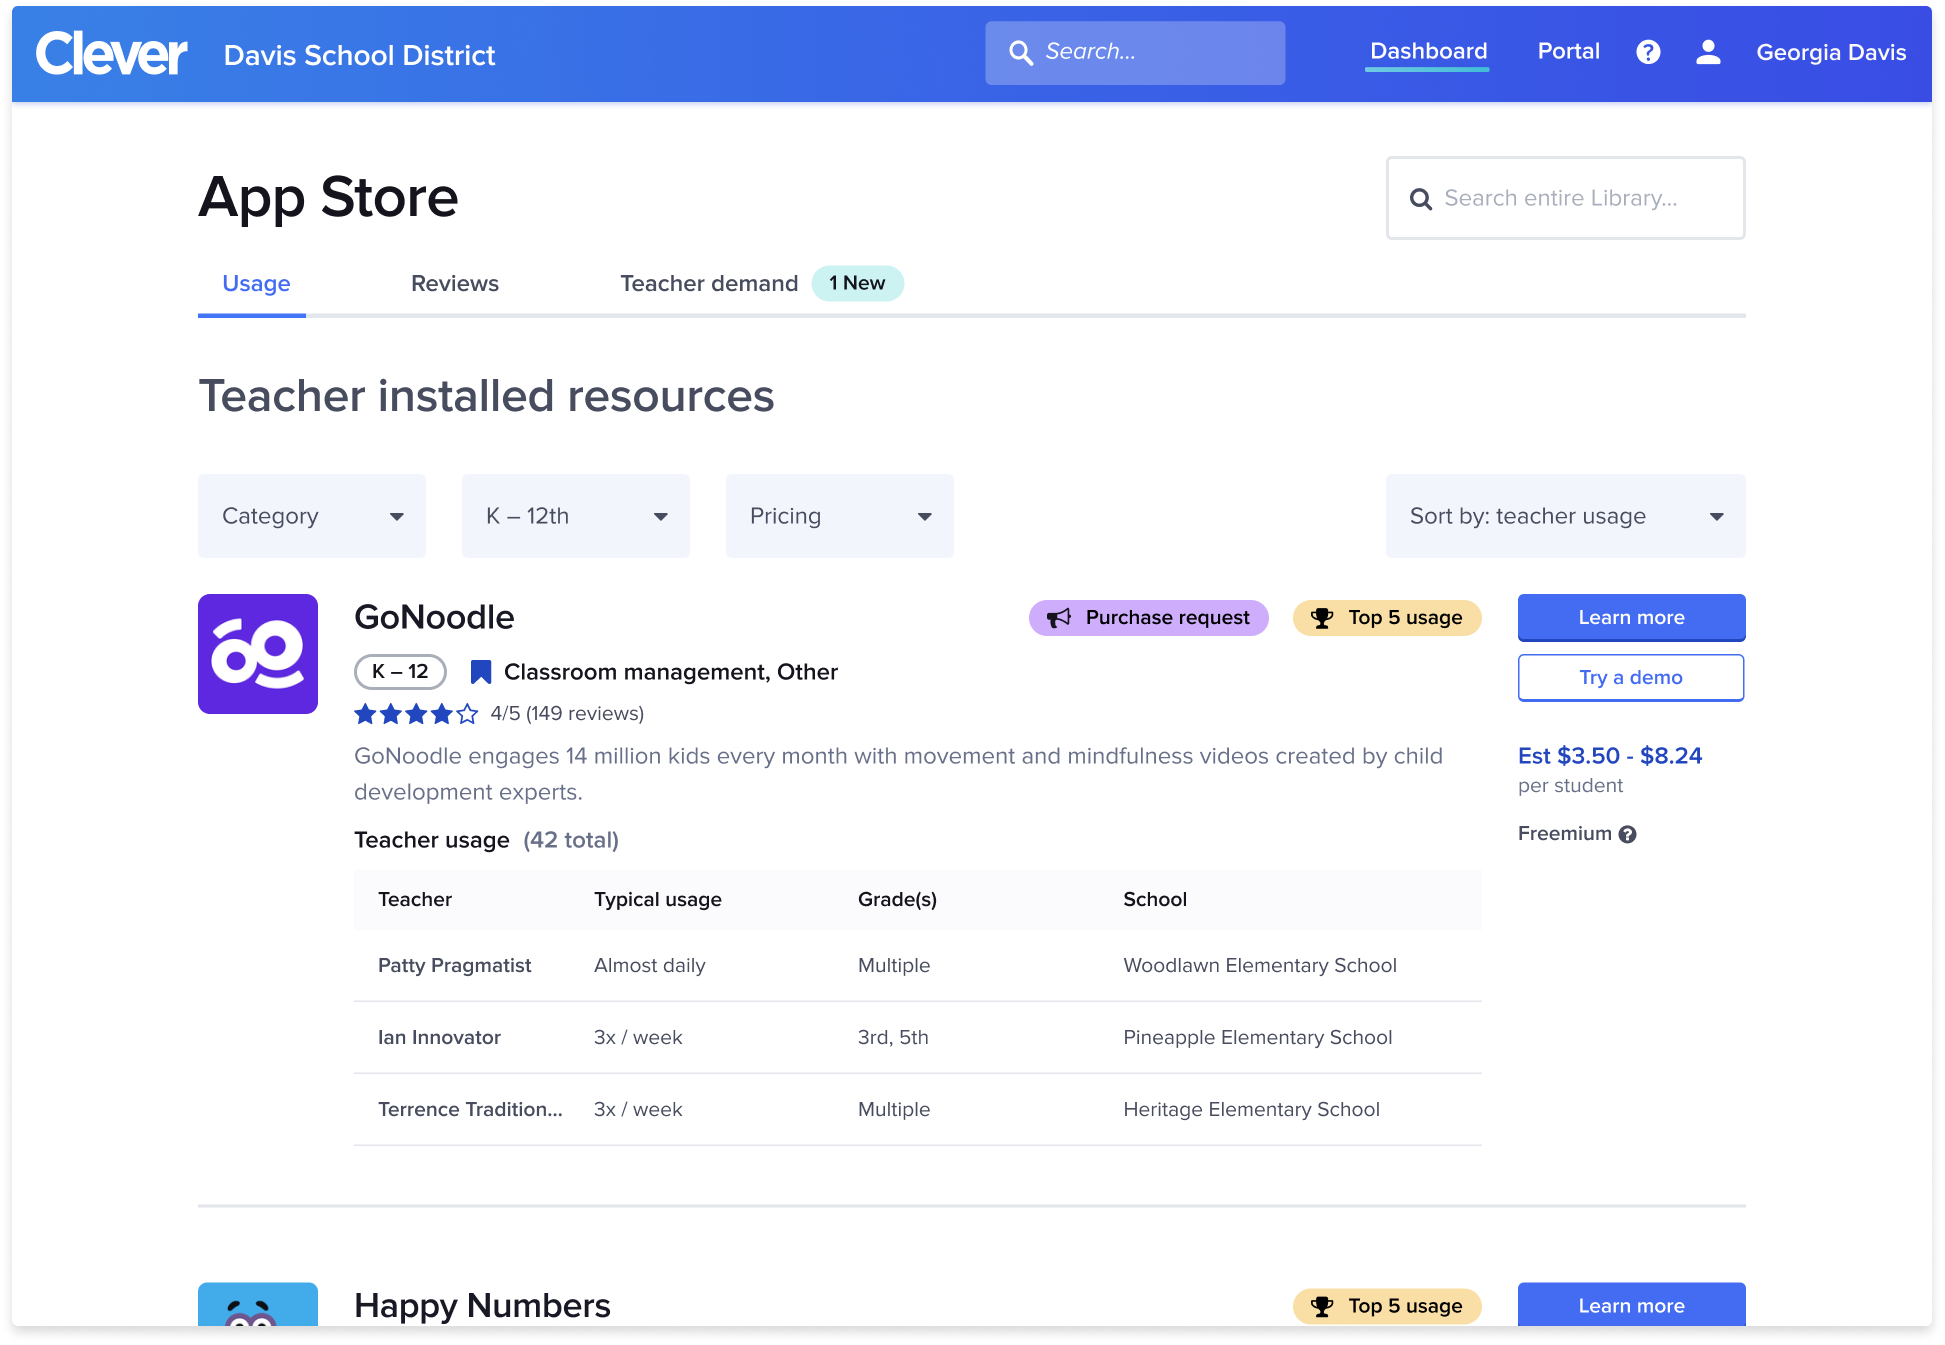Click the bookmark icon beside Classroom management

point(481,672)
